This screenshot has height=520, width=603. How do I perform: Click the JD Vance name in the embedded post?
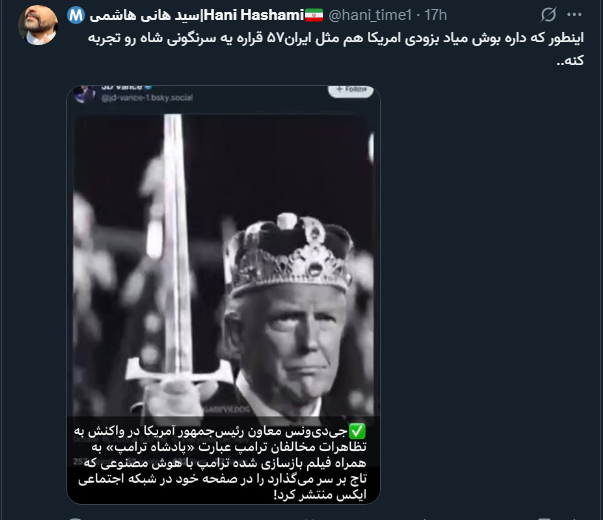pyautogui.click(x=122, y=88)
